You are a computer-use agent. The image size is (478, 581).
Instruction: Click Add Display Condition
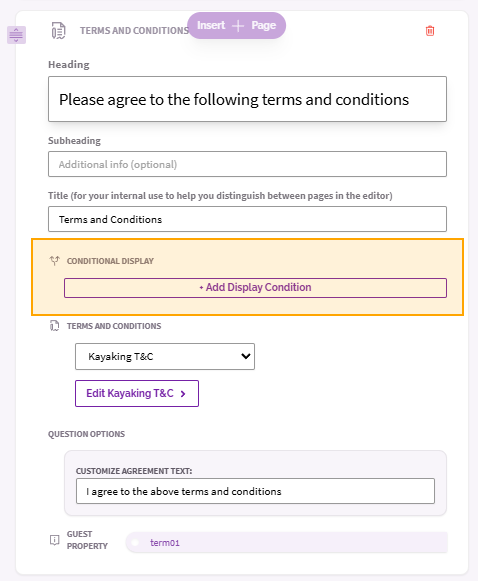click(255, 288)
